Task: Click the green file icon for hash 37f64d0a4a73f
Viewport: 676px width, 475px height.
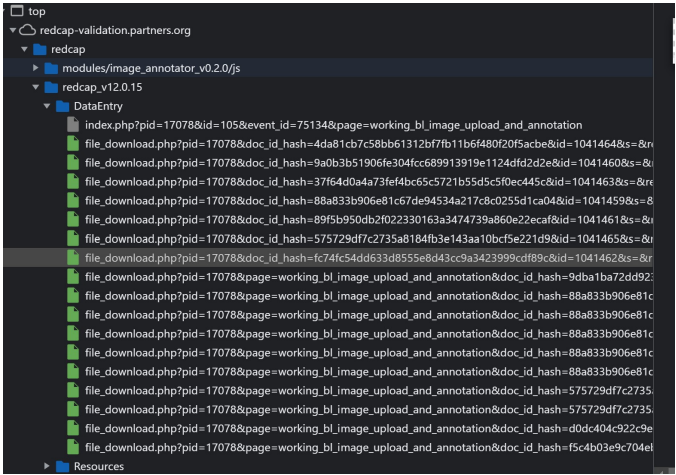Action: coord(73,182)
